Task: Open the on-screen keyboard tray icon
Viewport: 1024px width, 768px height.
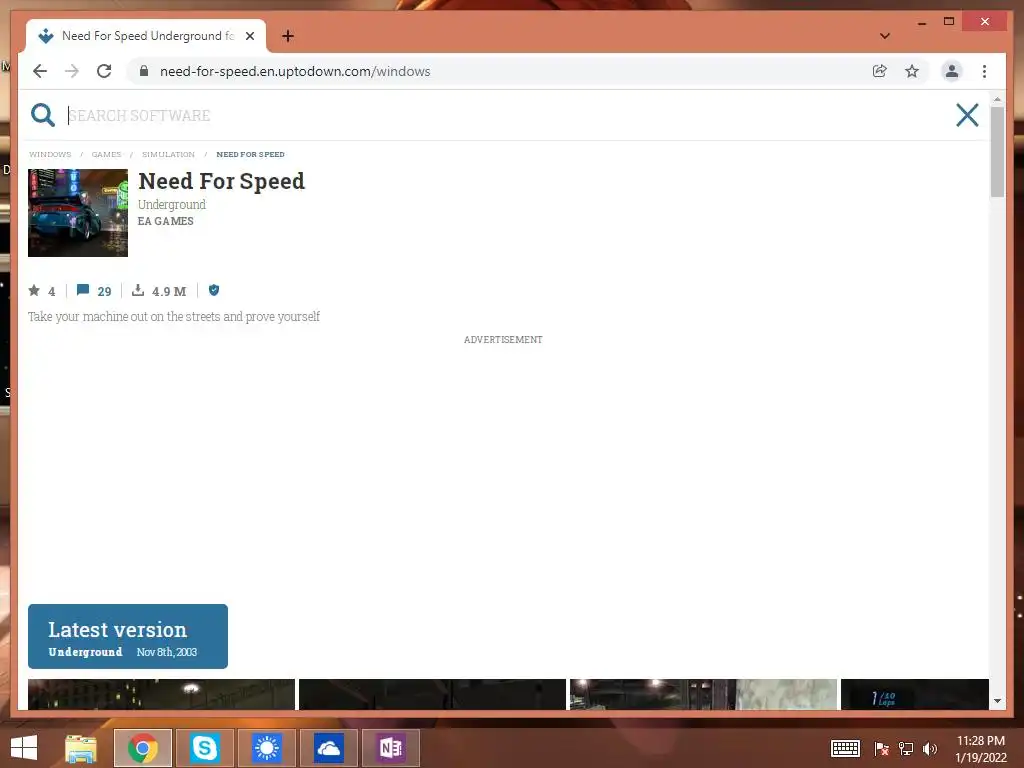Action: tap(845, 748)
